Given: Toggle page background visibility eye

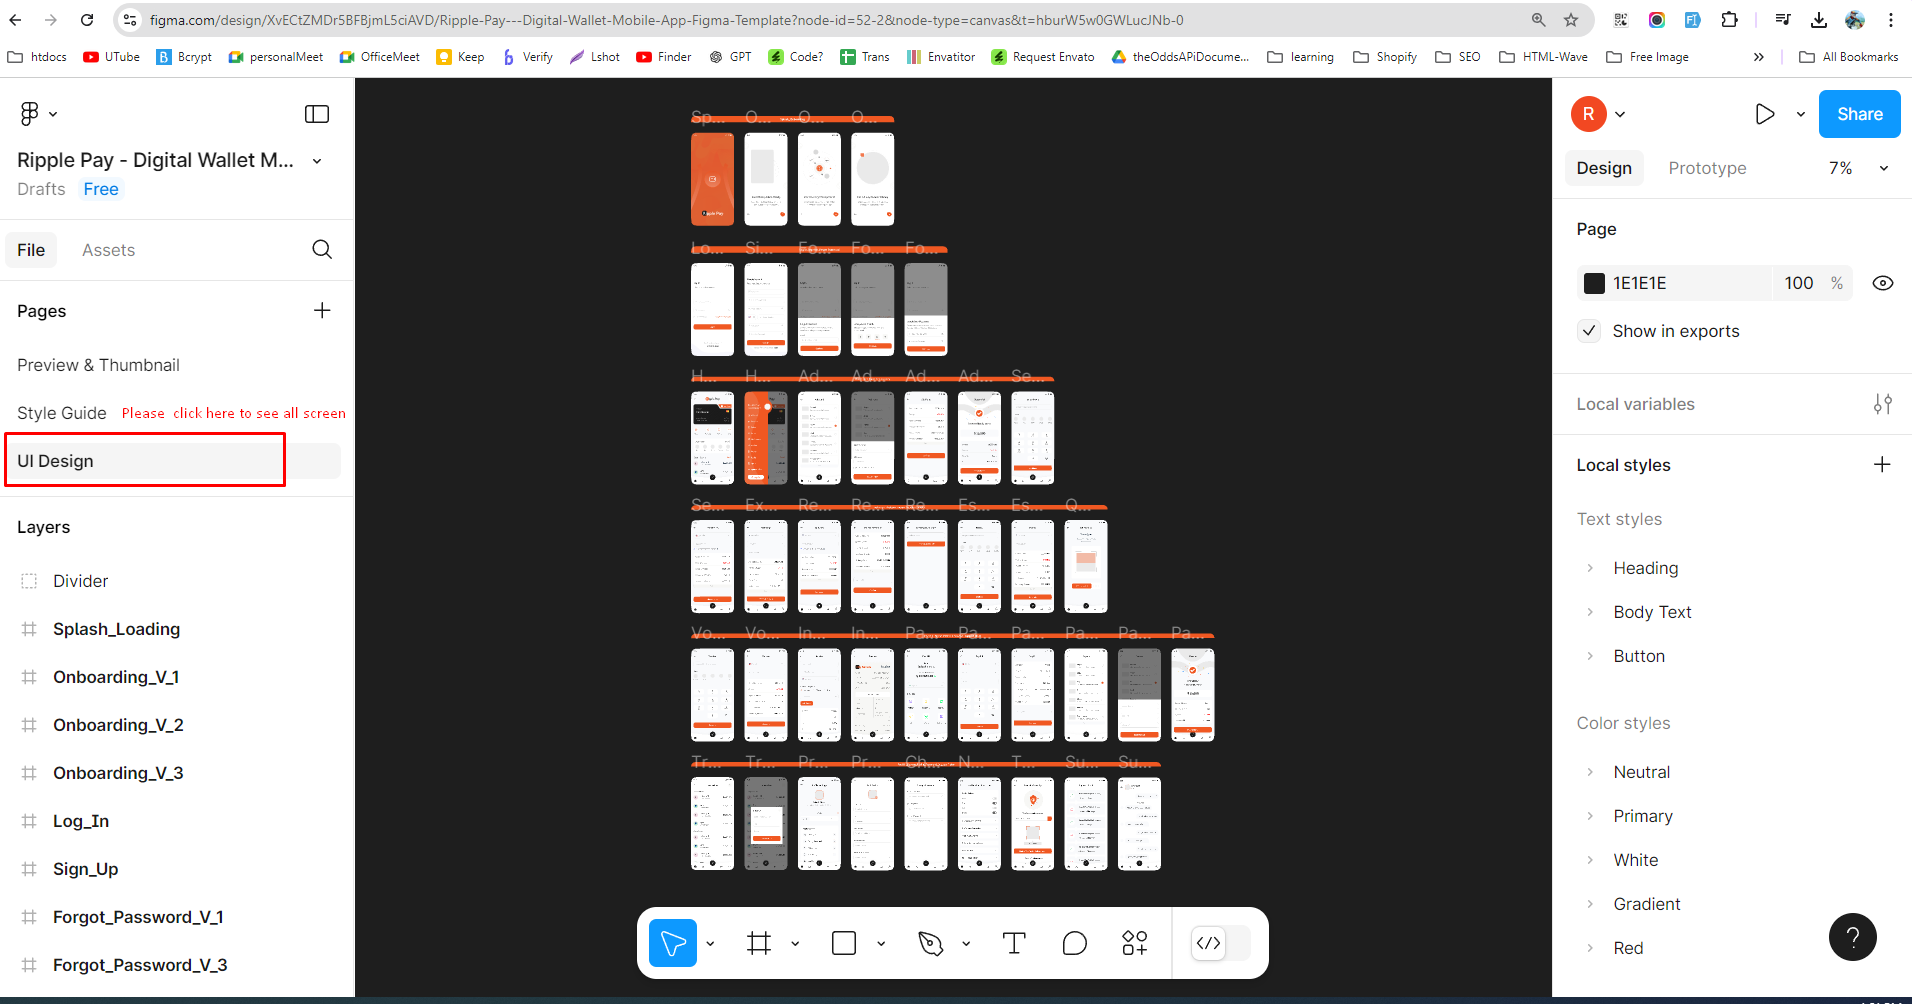Looking at the screenshot, I should click(x=1883, y=283).
